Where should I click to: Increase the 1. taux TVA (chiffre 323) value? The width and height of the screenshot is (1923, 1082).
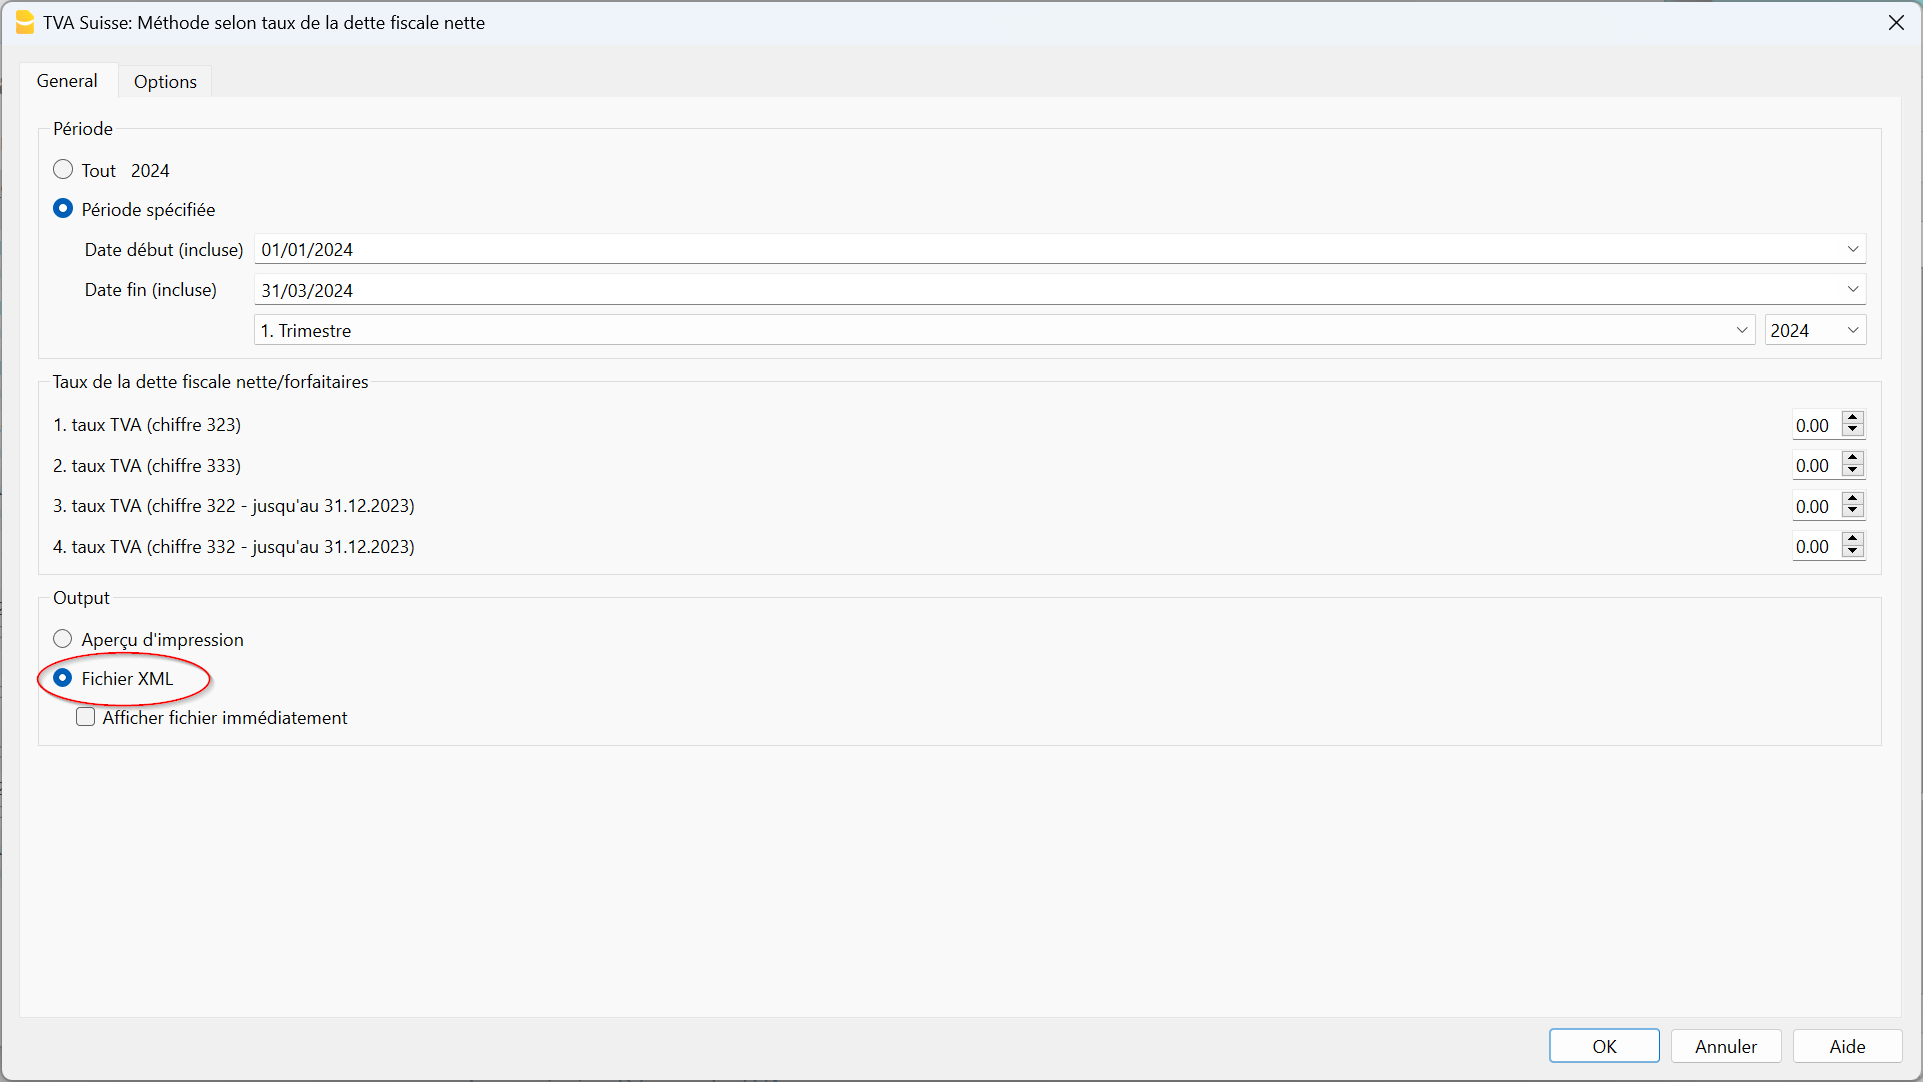(1853, 418)
